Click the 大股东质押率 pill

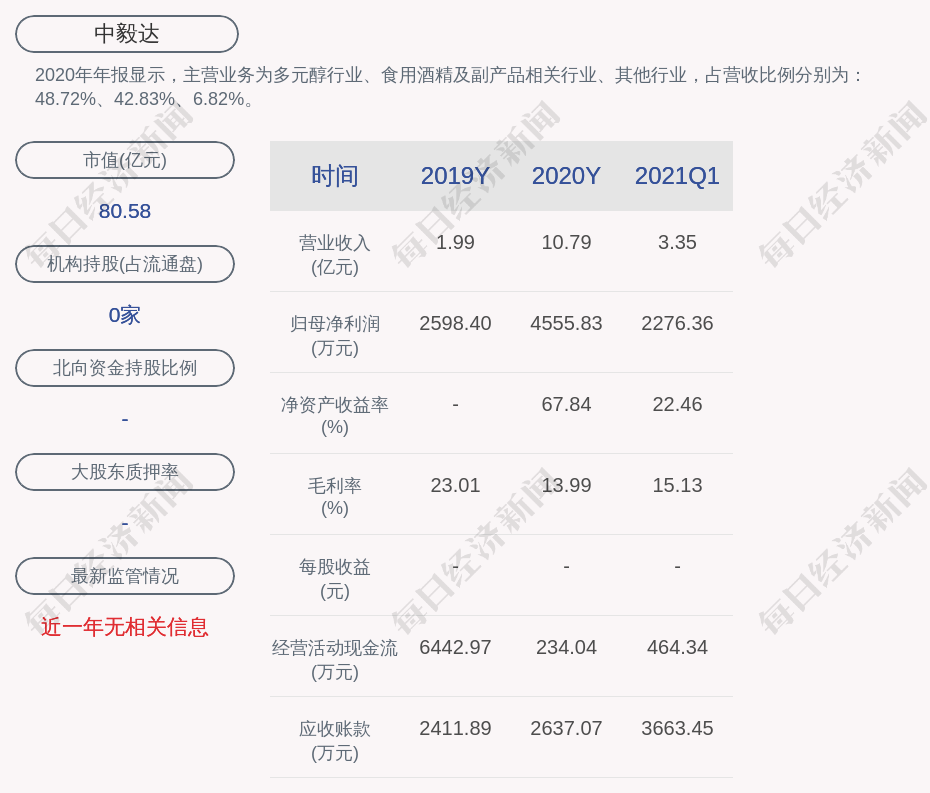coord(125,472)
